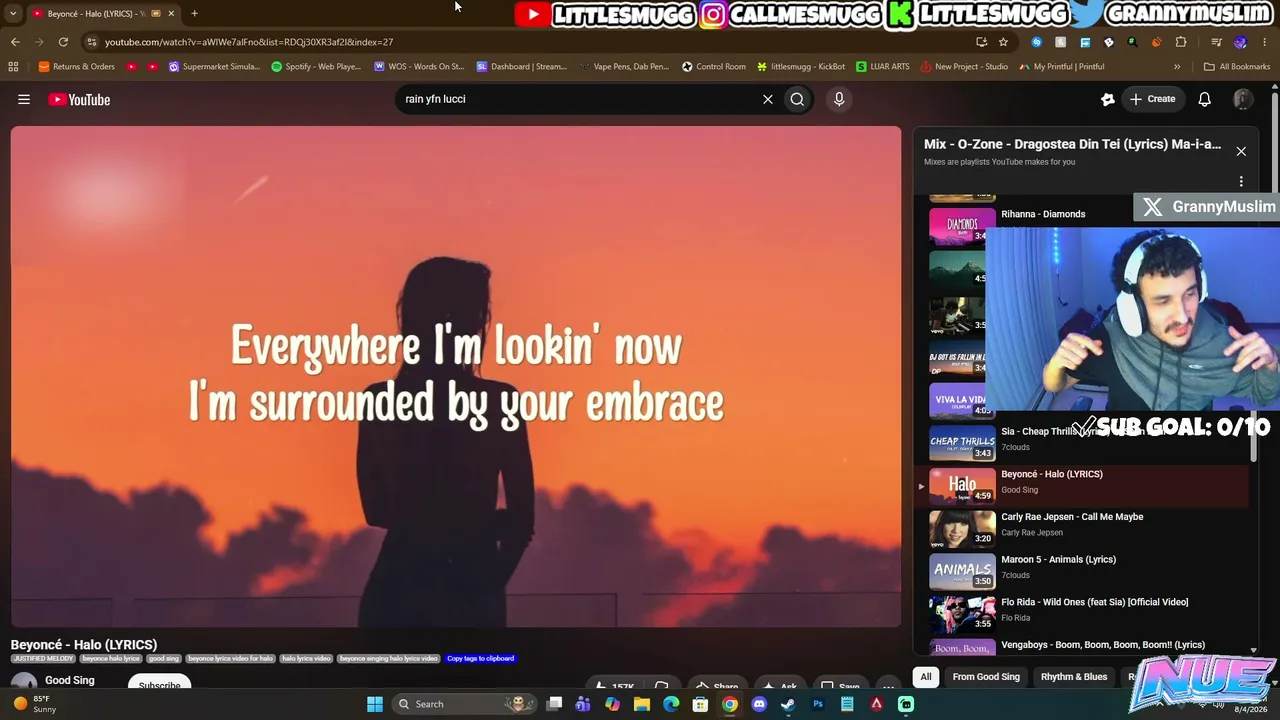
Task: Open the site information icon in address bar
Action: click(x=91, y=42)
